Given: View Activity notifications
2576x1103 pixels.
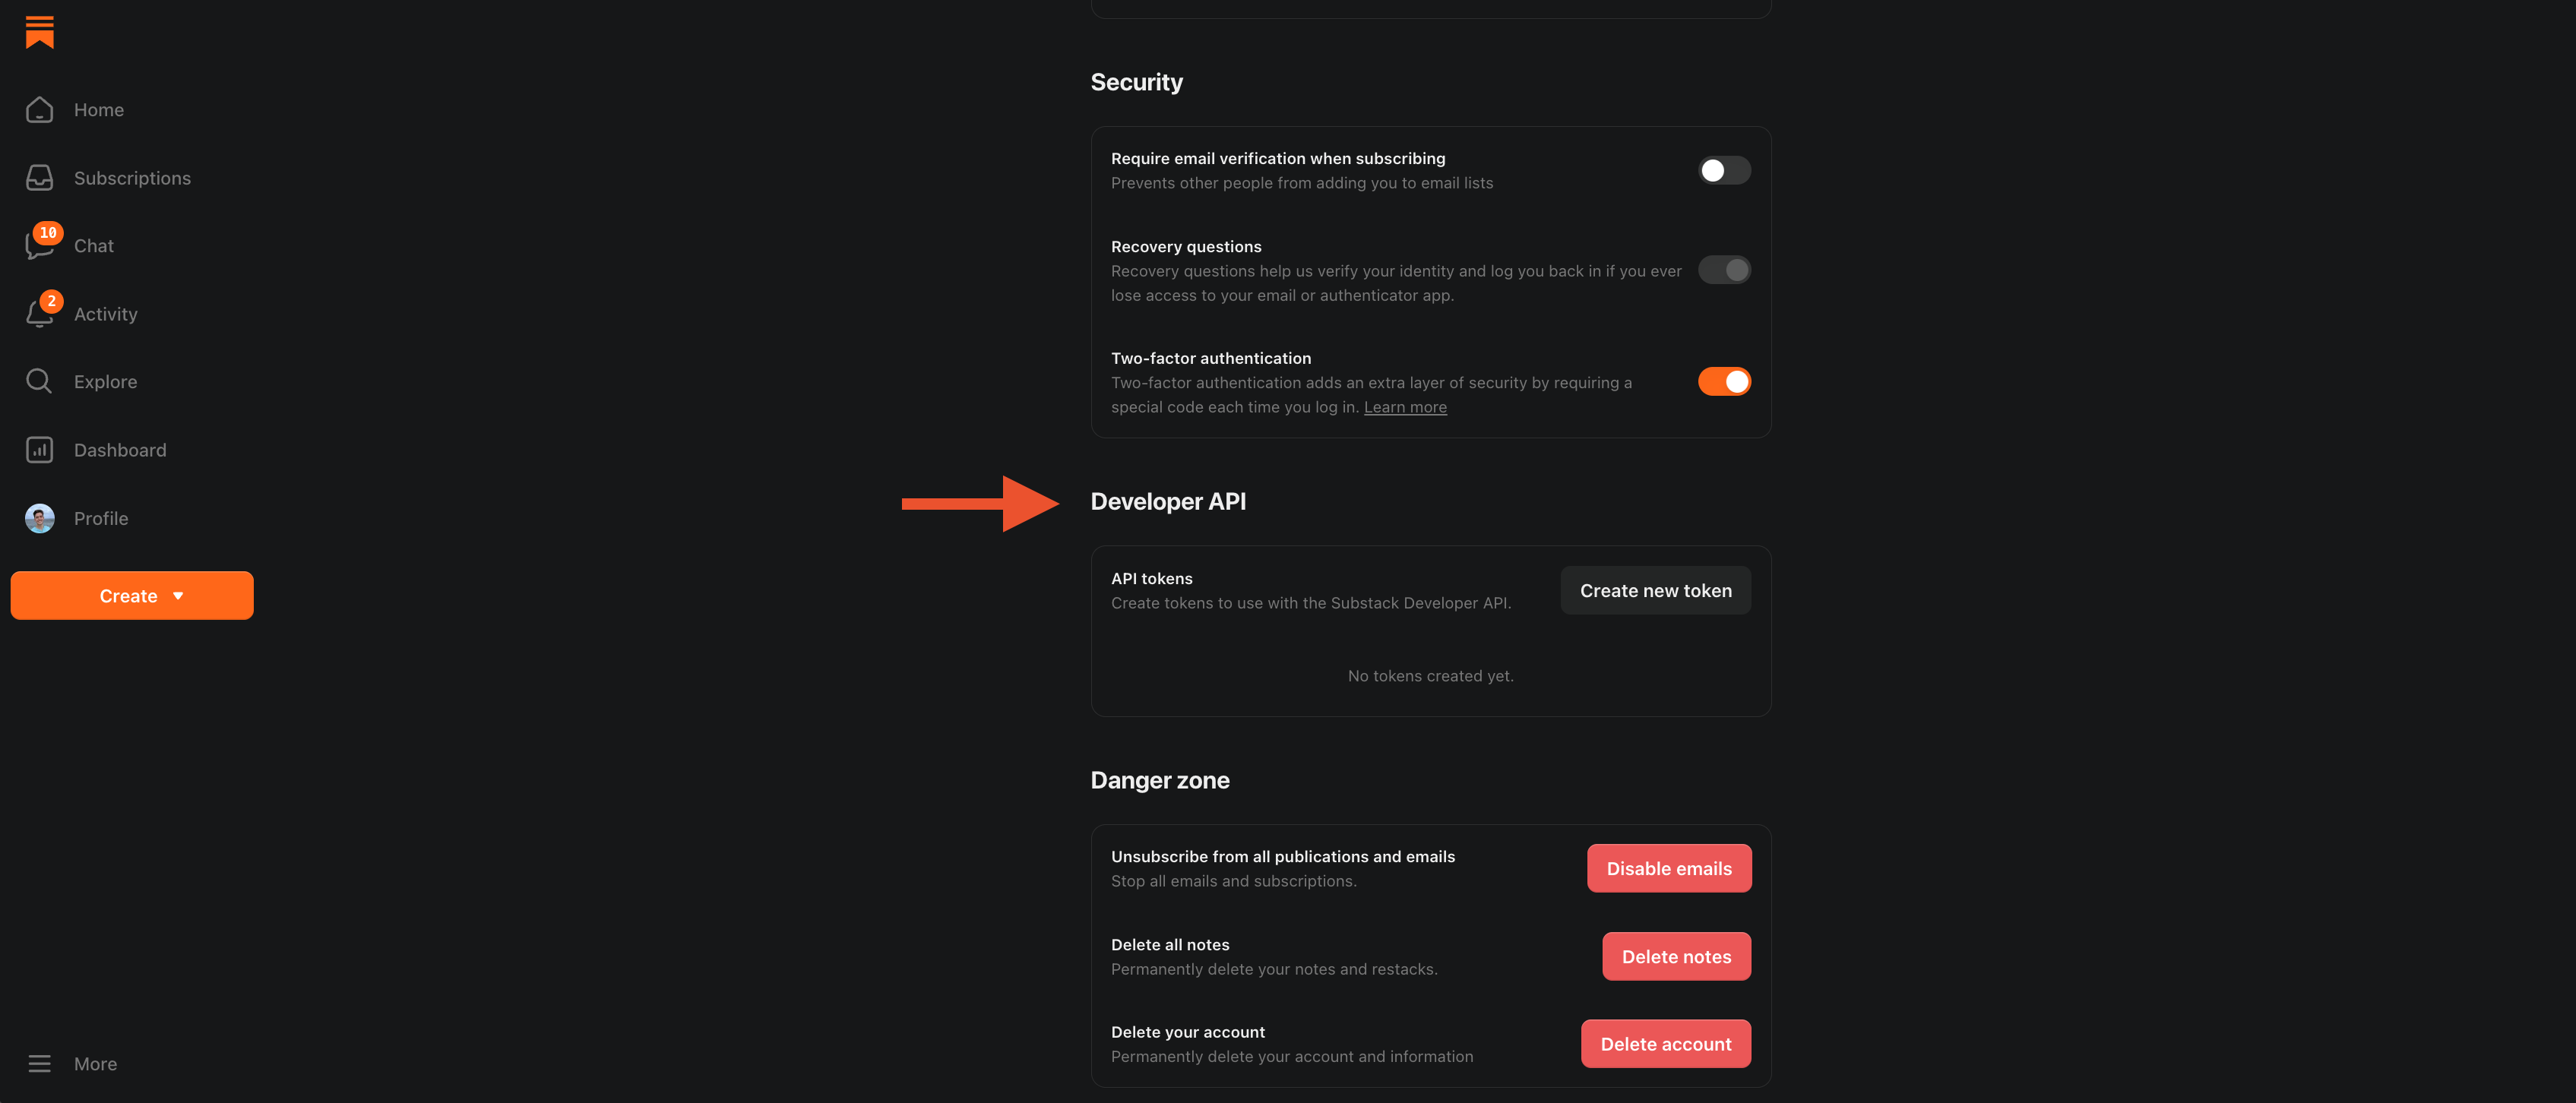Looking at the screenshot, I should click(105, 313).
